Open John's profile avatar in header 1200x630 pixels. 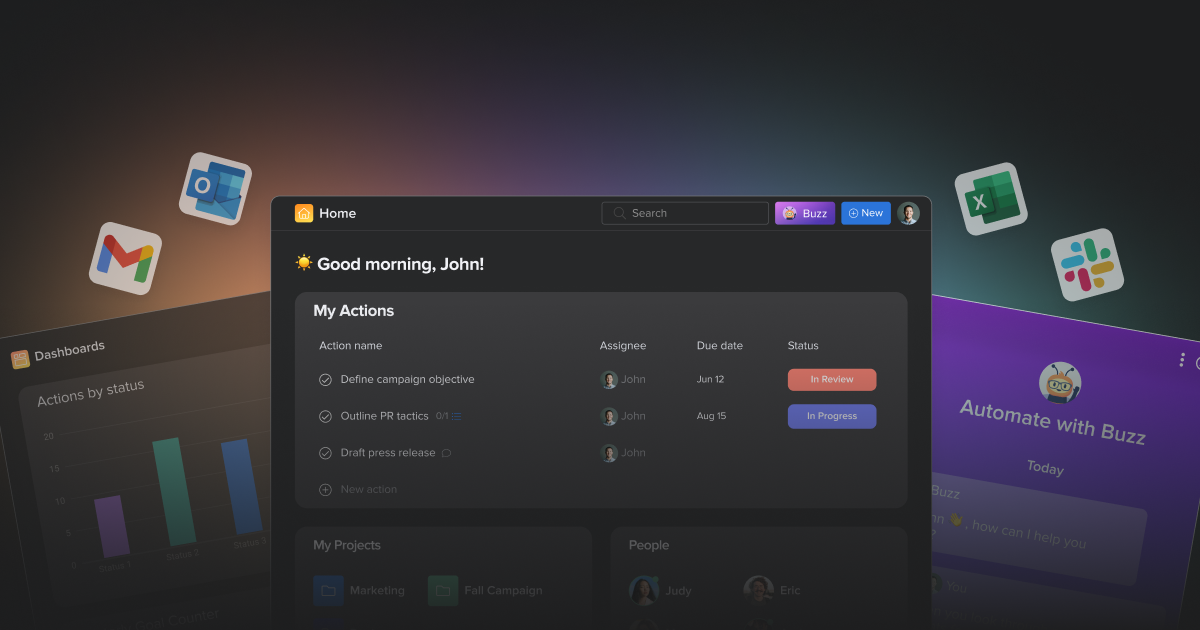pos(908,213)
